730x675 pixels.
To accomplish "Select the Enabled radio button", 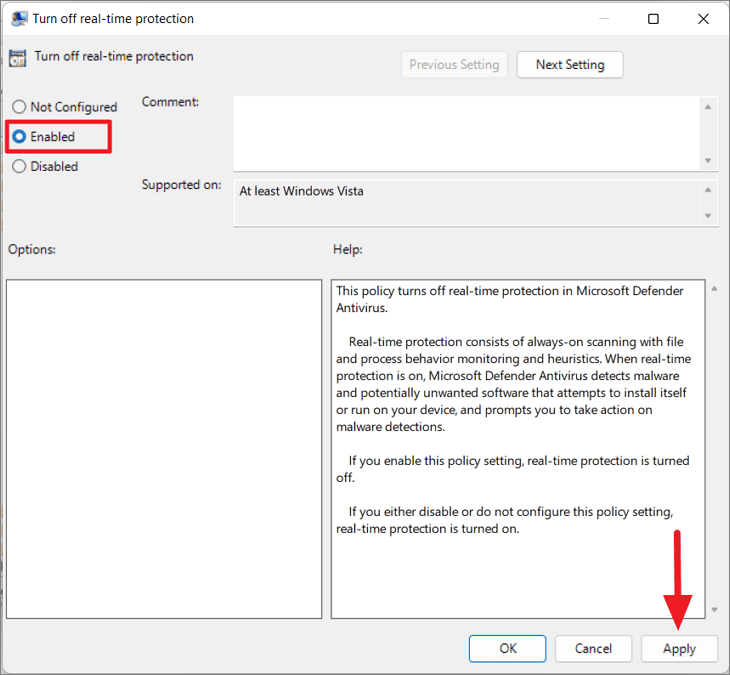I will (19, 136).
